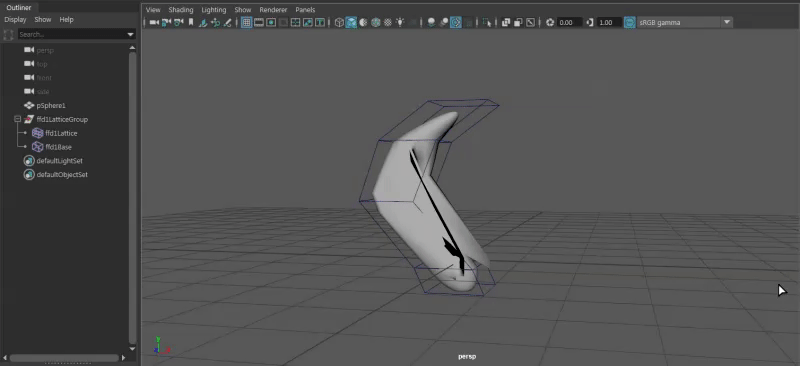Click the Outliner horizontal scrollbar
The width and height of the screenshot is (800, 366).
coord(63,358)
